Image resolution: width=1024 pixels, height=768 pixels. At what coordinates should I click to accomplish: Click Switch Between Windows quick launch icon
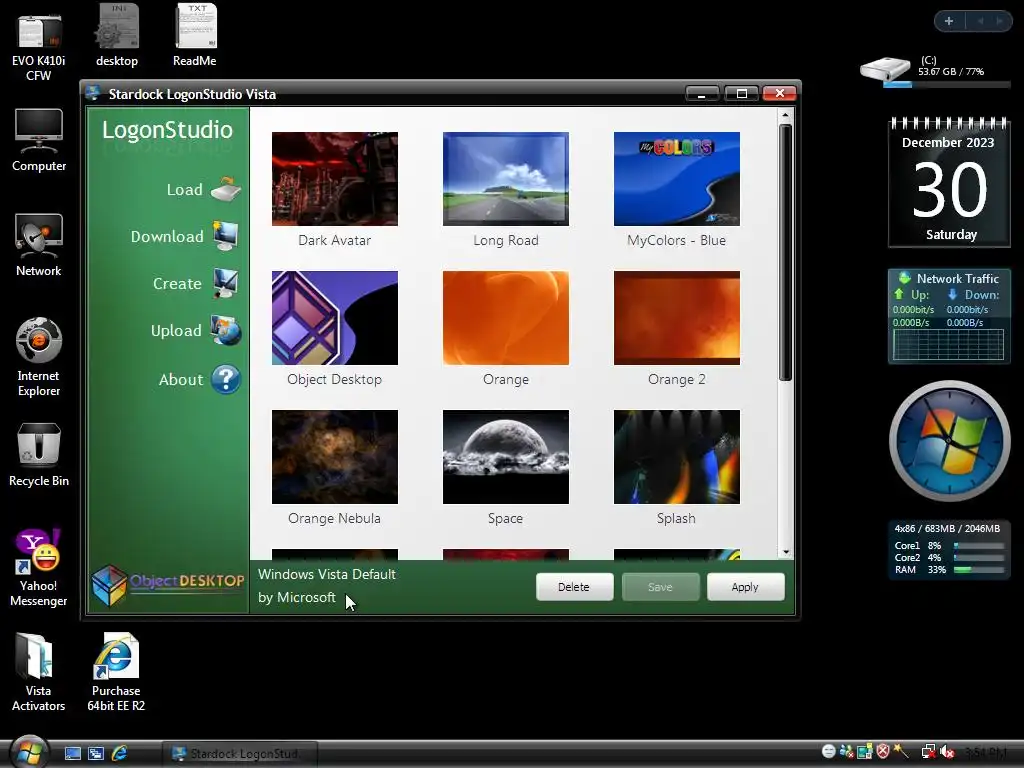click(x=96, y=754)
